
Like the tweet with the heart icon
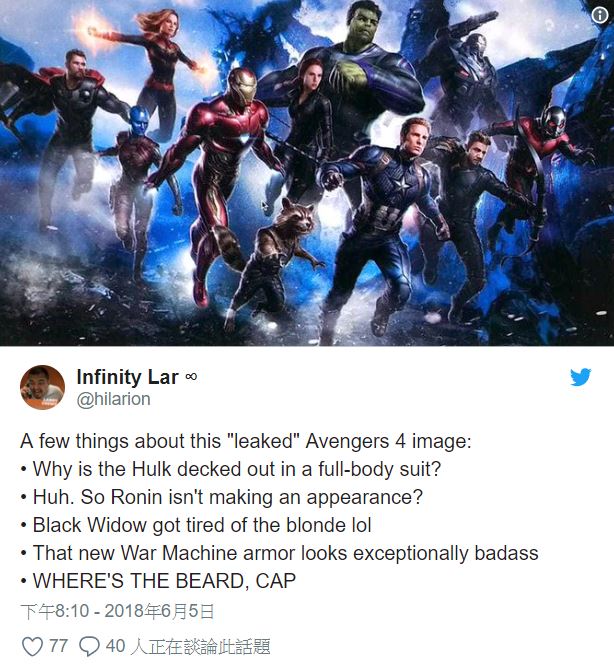pos(32,647)
